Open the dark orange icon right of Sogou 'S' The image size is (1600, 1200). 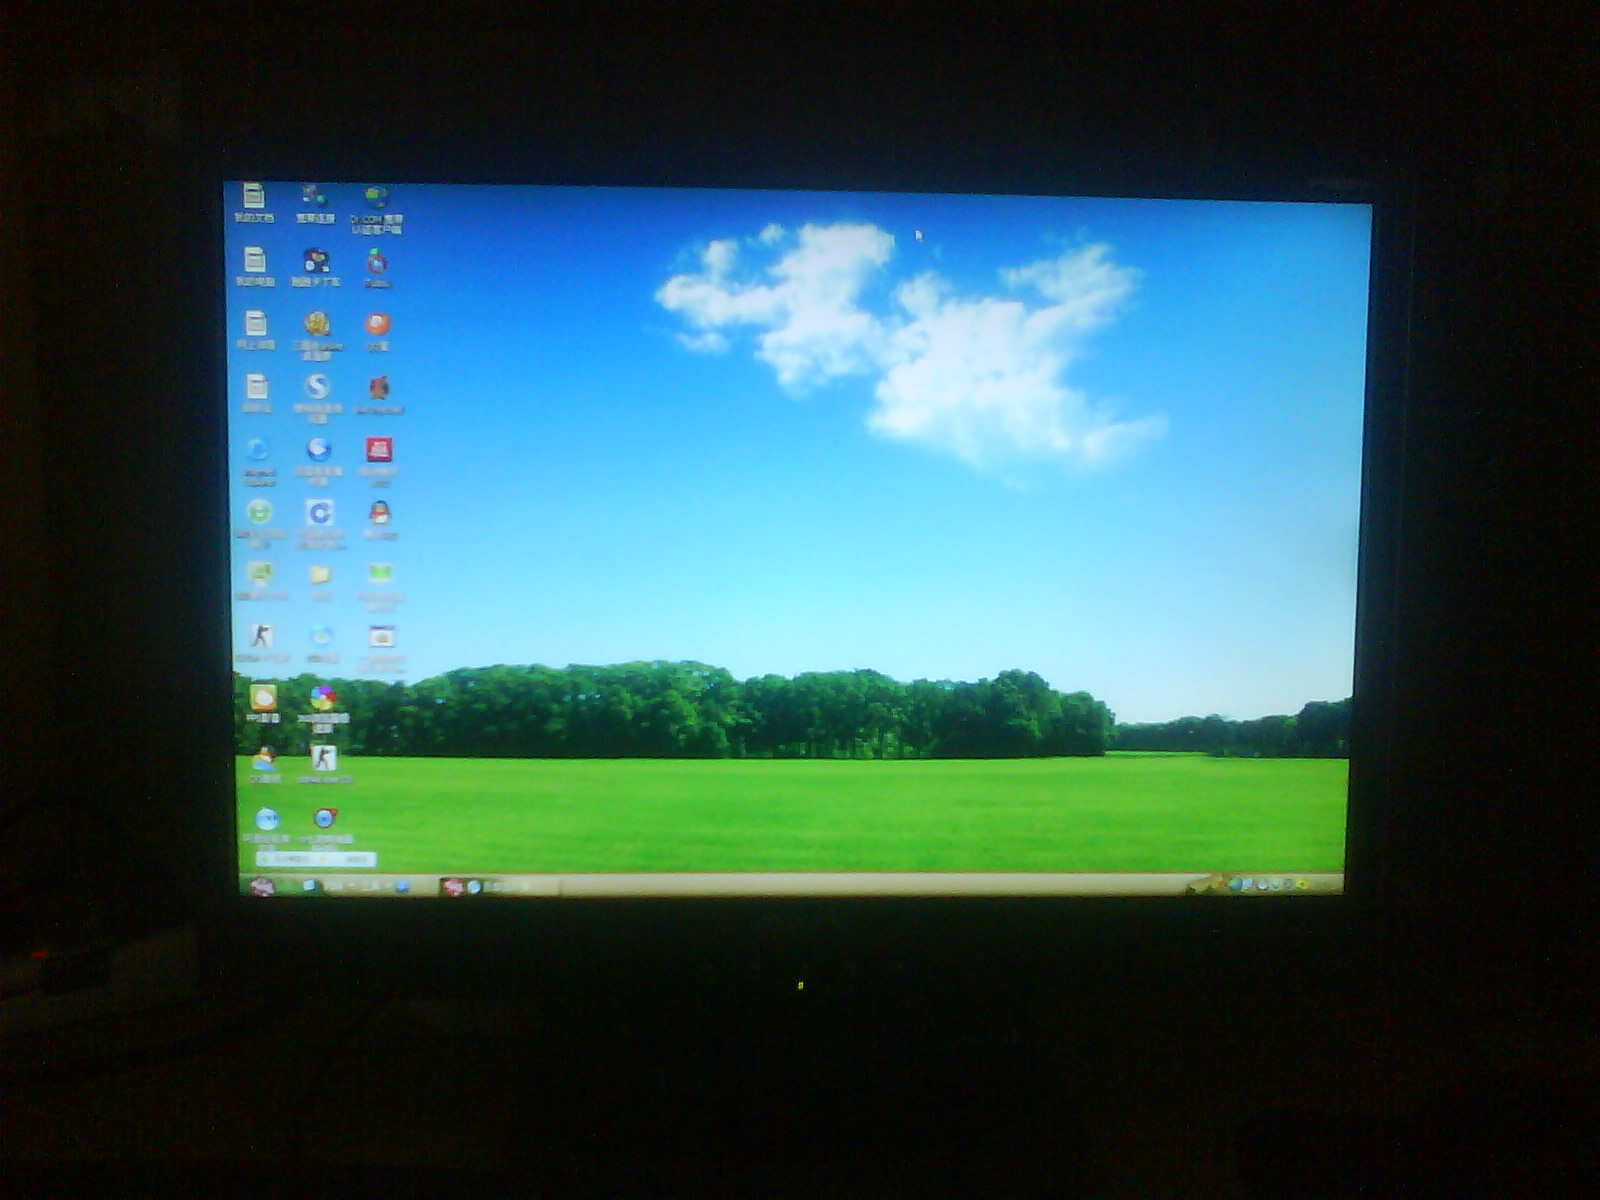tap(379, 388)
